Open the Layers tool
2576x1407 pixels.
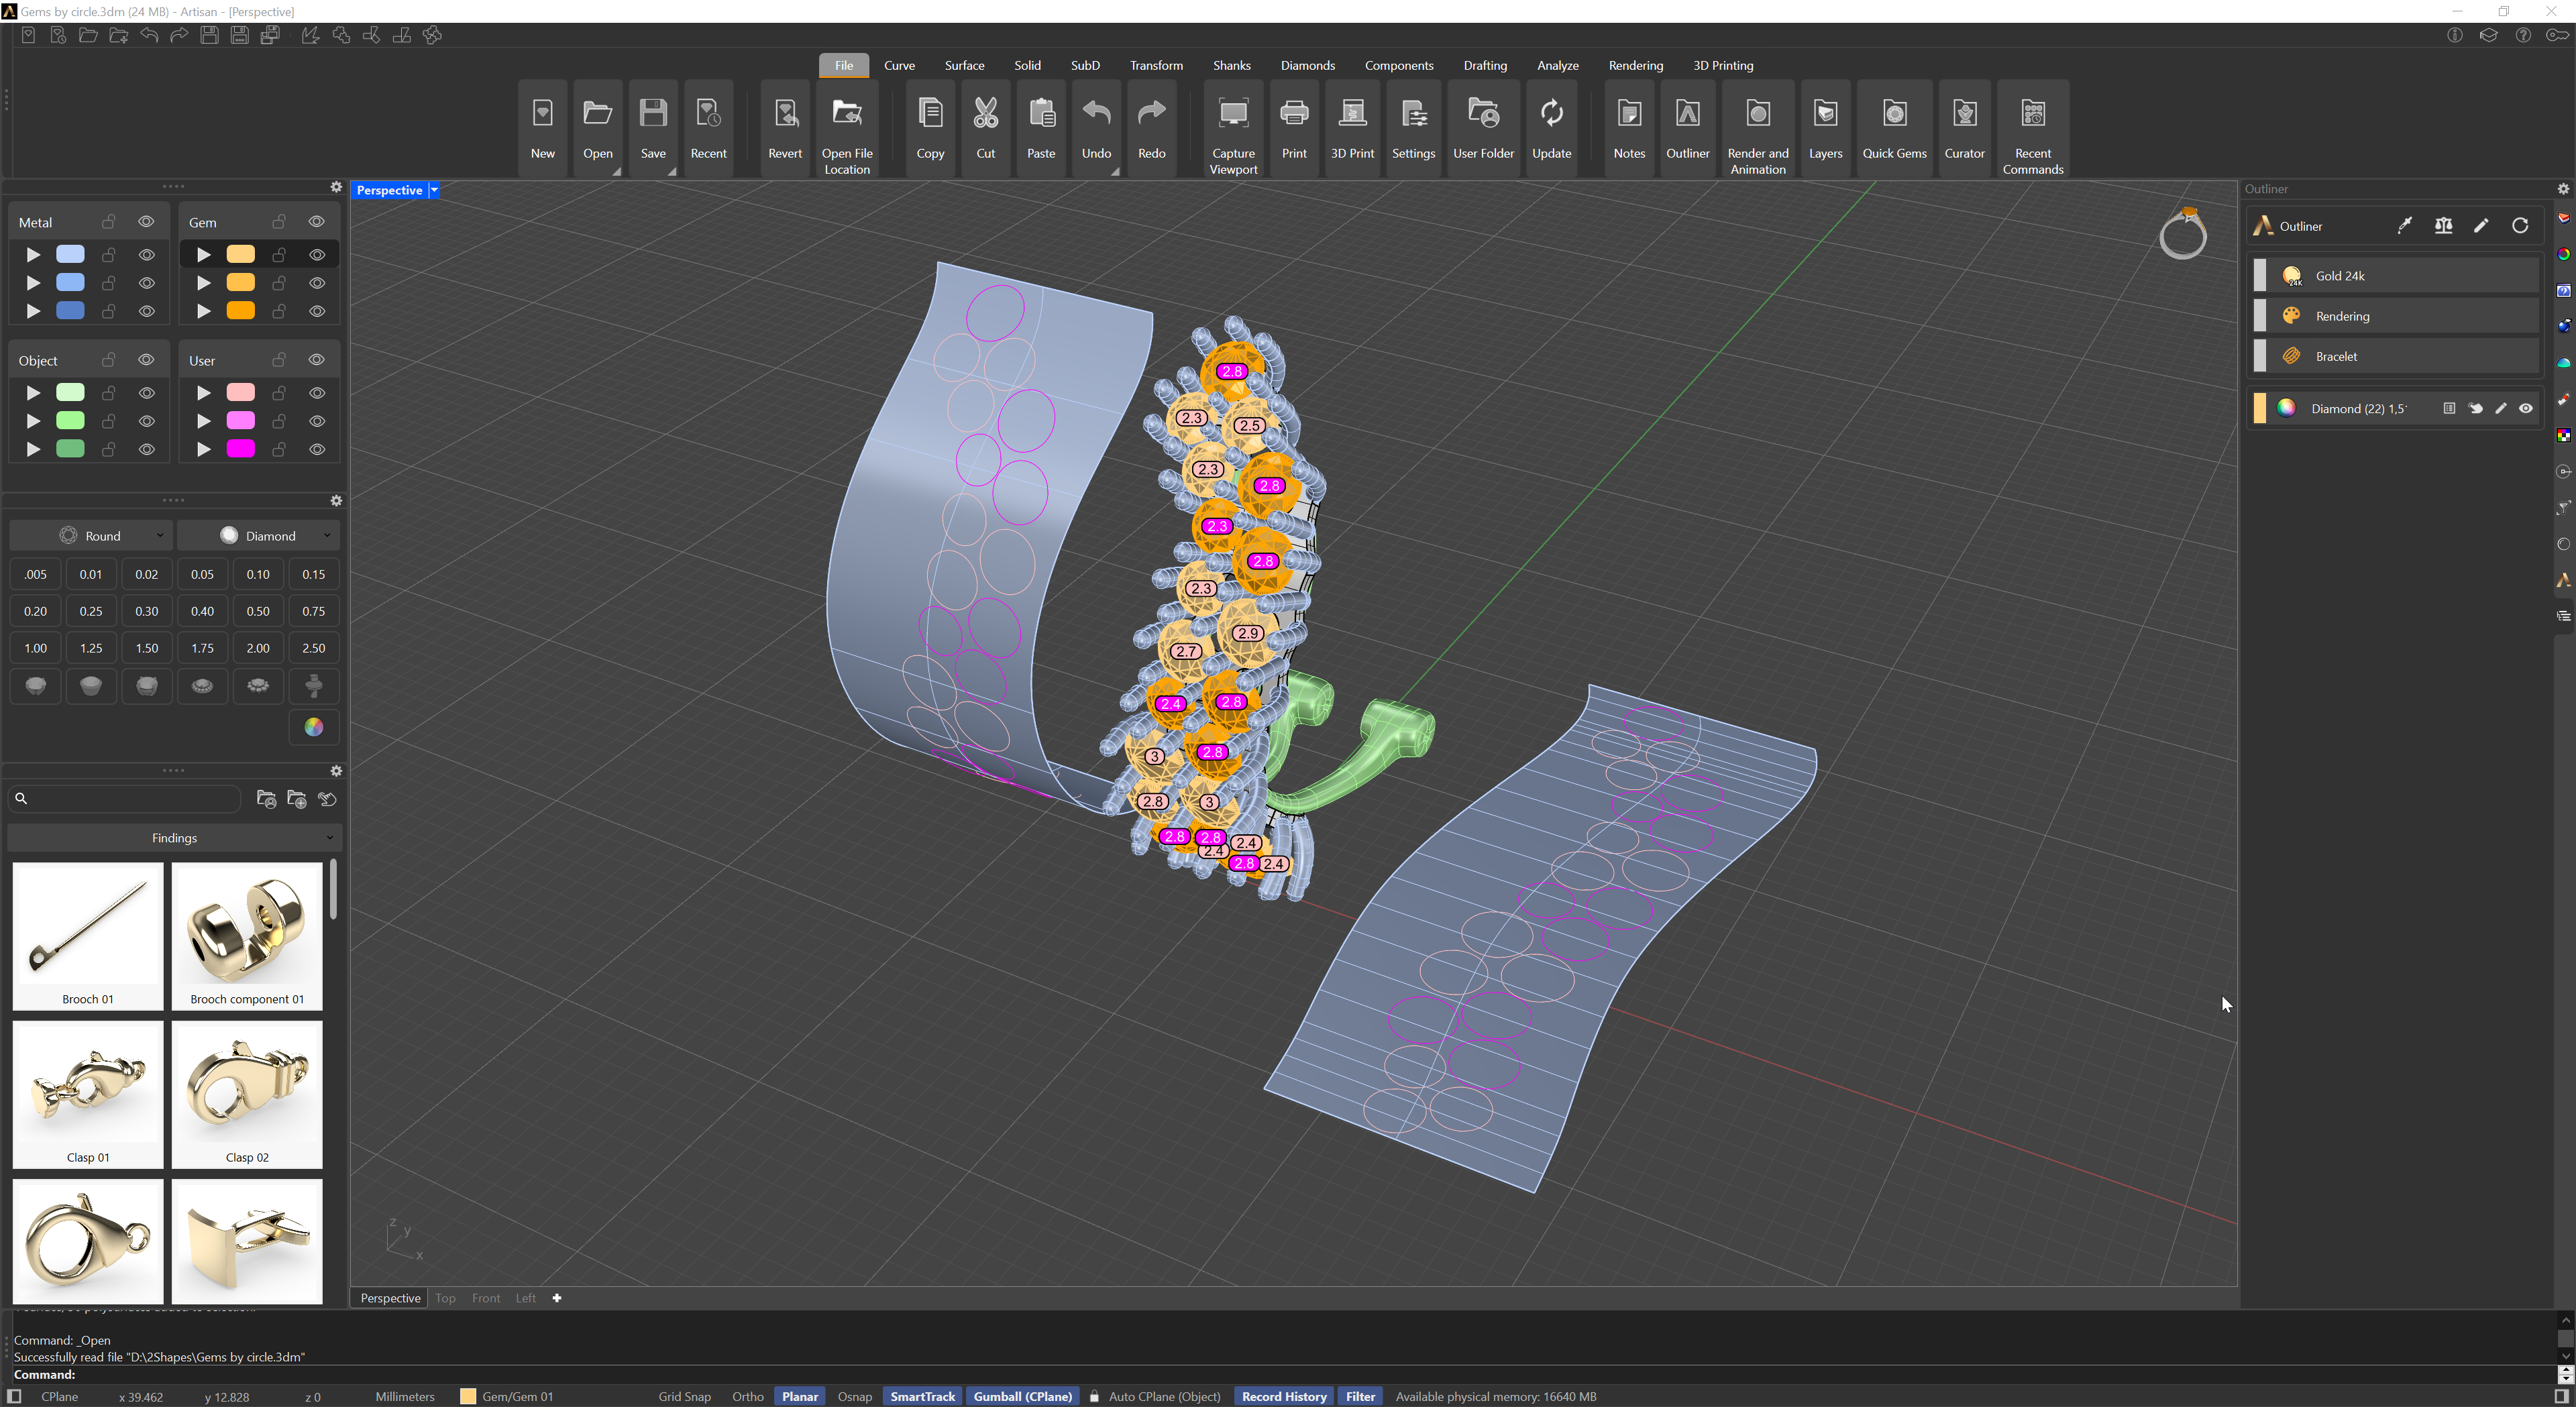pyautogui.click(x=1825, y=128)
